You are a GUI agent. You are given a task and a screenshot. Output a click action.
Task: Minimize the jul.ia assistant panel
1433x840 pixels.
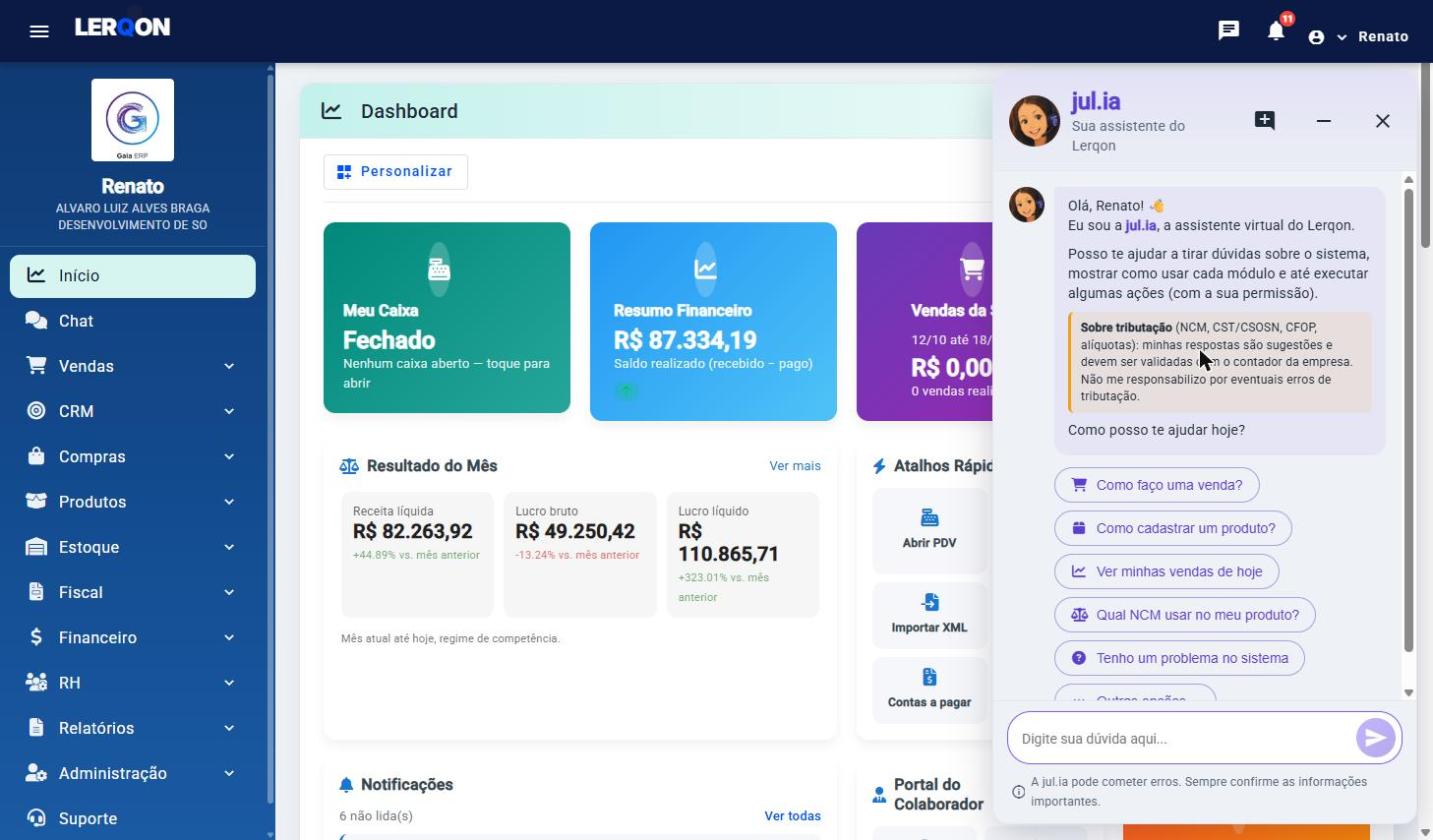[1324, 121]
